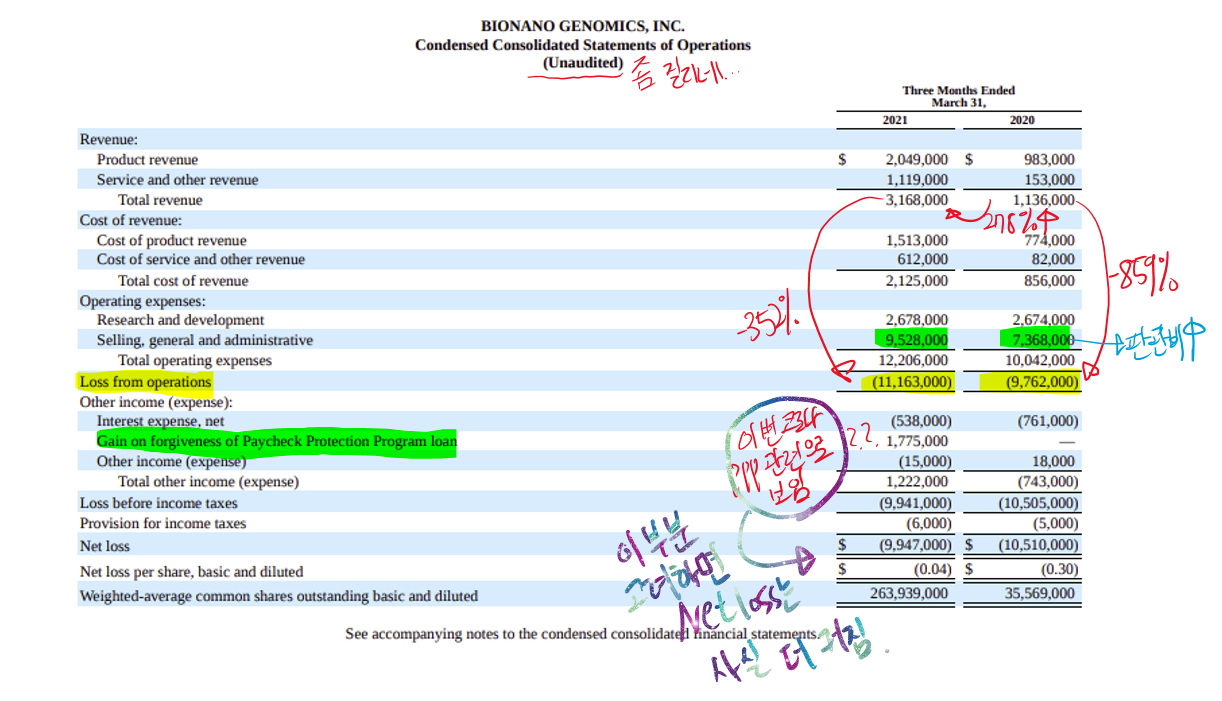Select loss before taxes 2021 (9,941,000)
The image size is (1222, 701).
coord(915,503)
